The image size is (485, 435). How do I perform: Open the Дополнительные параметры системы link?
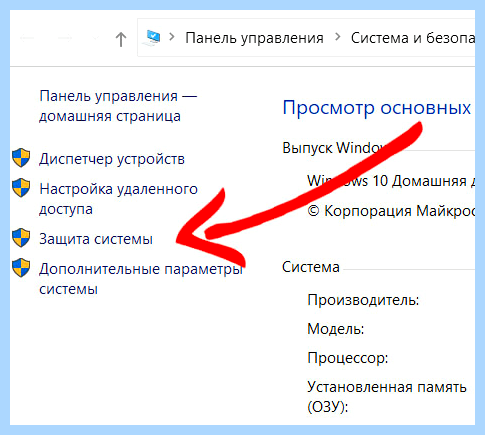(141, 279)
